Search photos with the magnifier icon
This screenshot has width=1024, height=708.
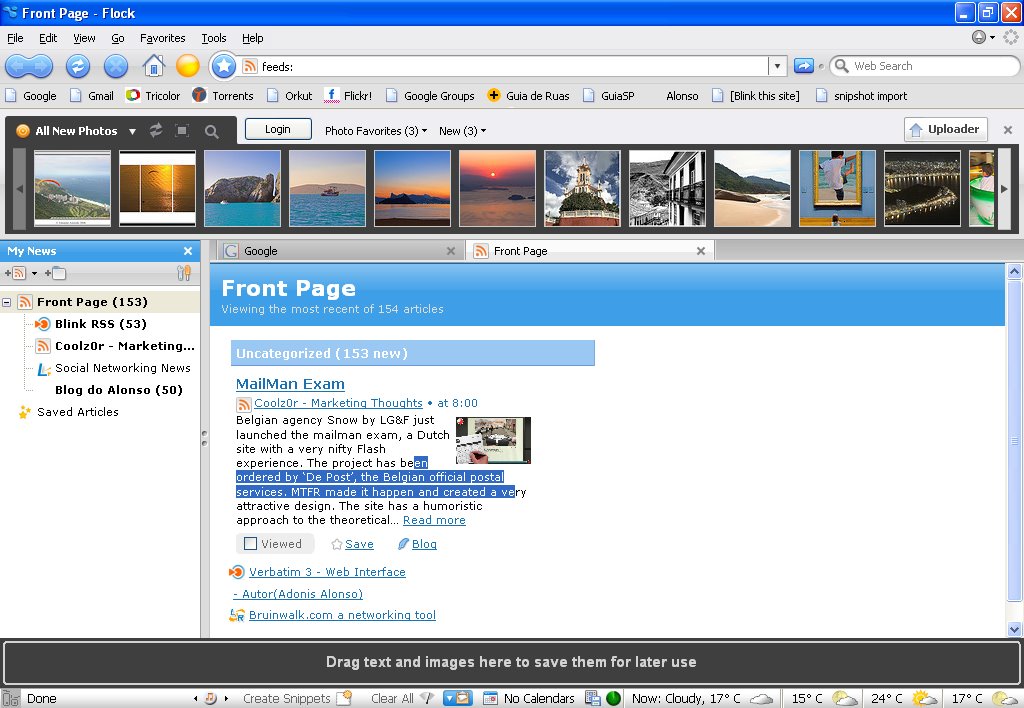click(212, 131)
